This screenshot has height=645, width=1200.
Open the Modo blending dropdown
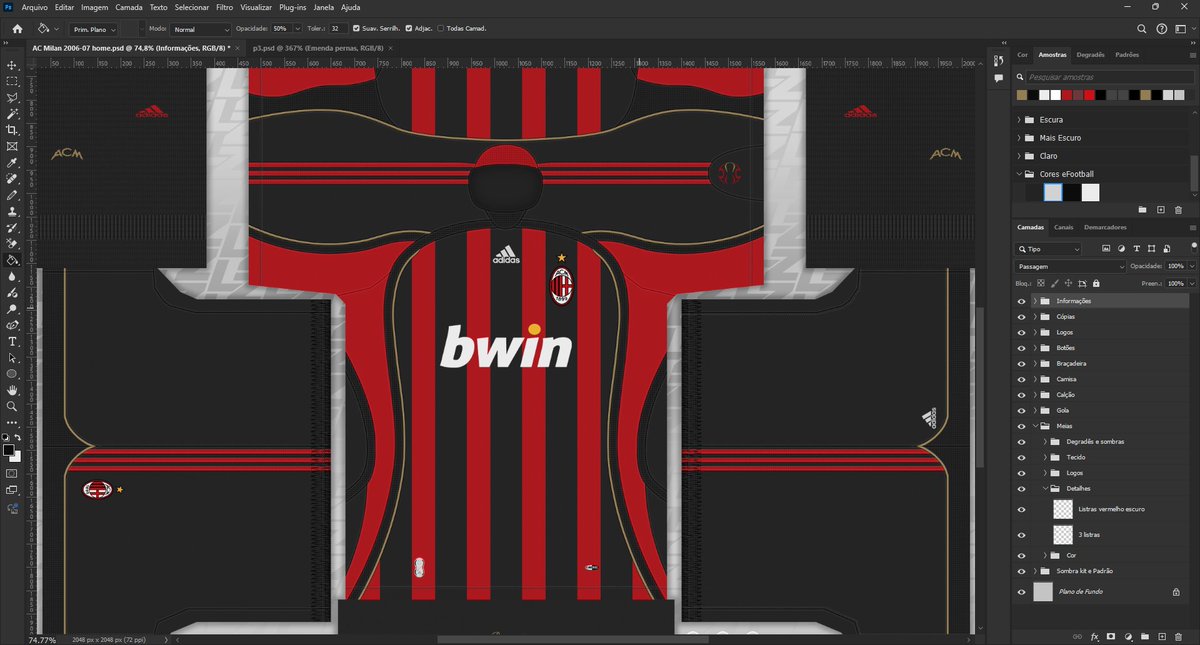200,29
